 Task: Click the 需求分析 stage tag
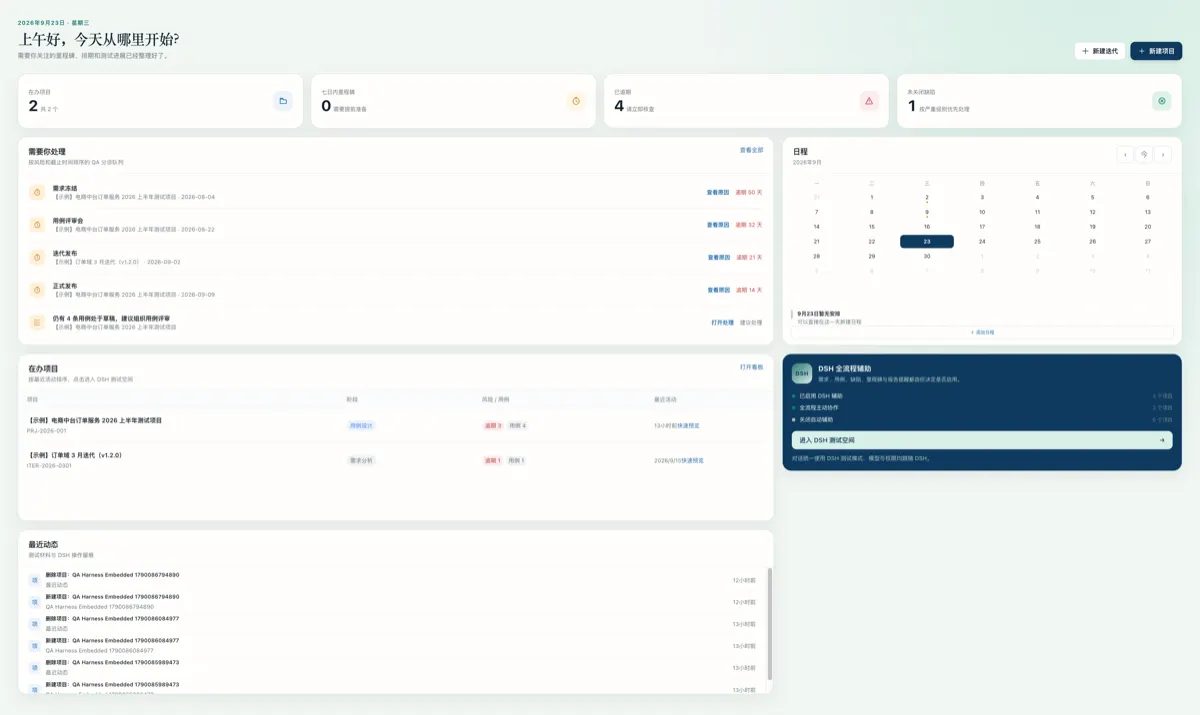tap(361, 460)
